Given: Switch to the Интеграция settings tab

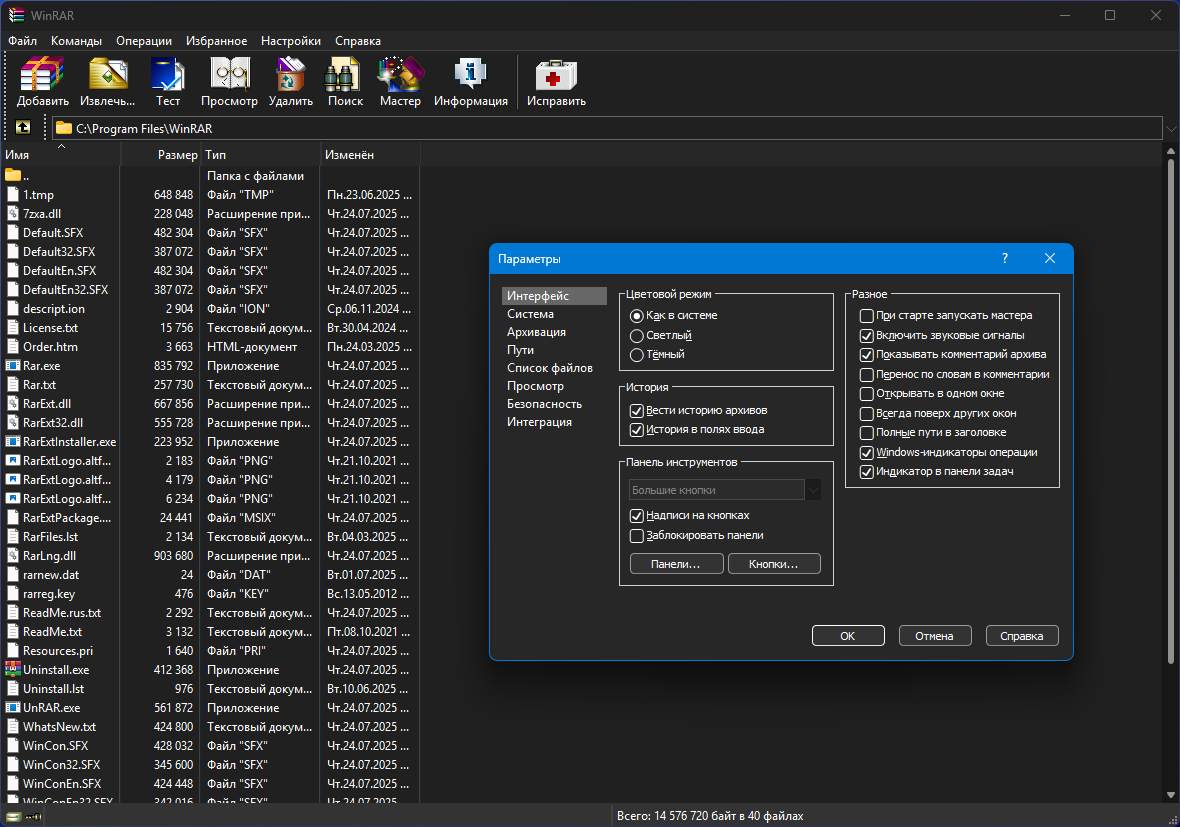Looking at the screenshot, I should [x=540, y=422].
